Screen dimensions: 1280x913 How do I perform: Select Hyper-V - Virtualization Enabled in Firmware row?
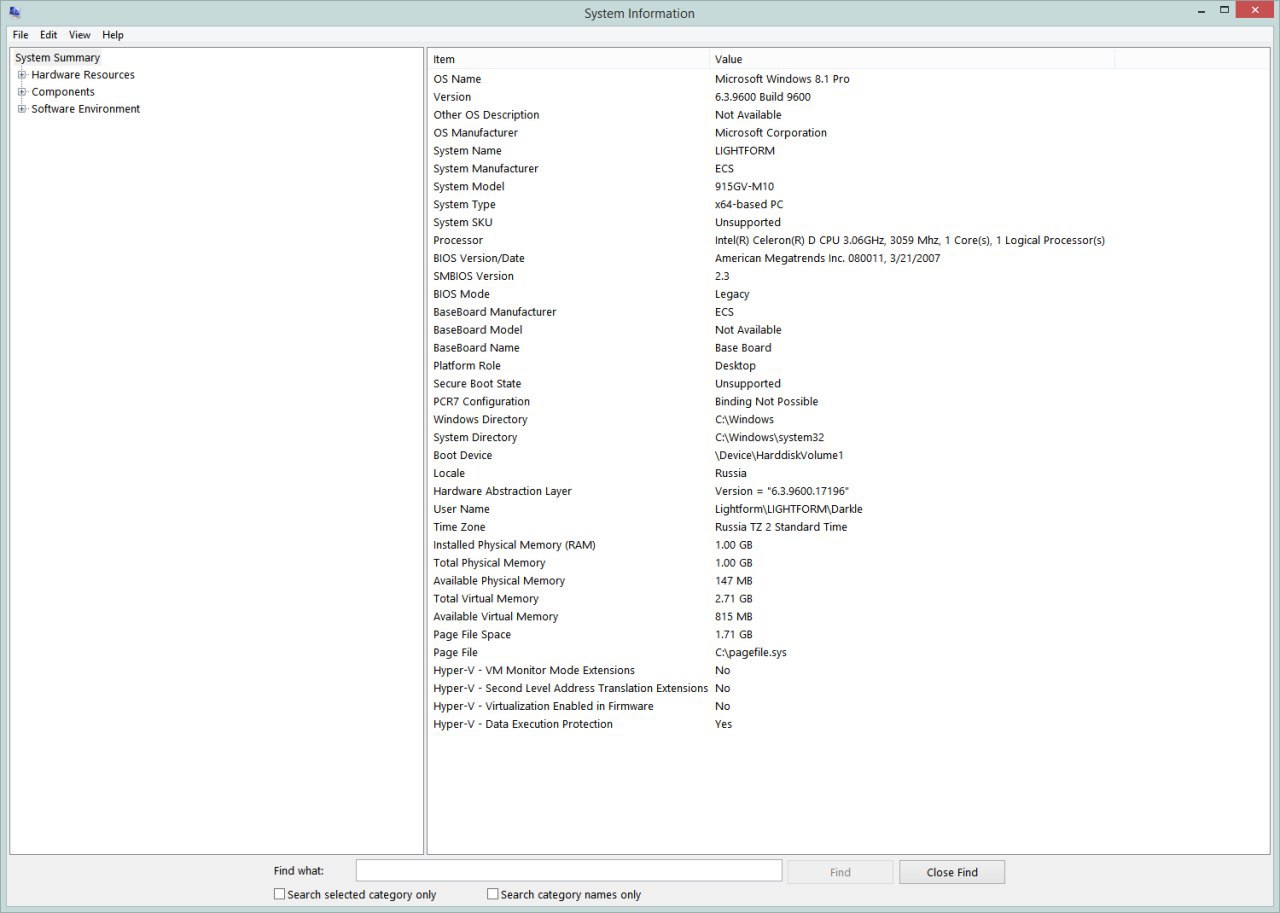(543, 708)
